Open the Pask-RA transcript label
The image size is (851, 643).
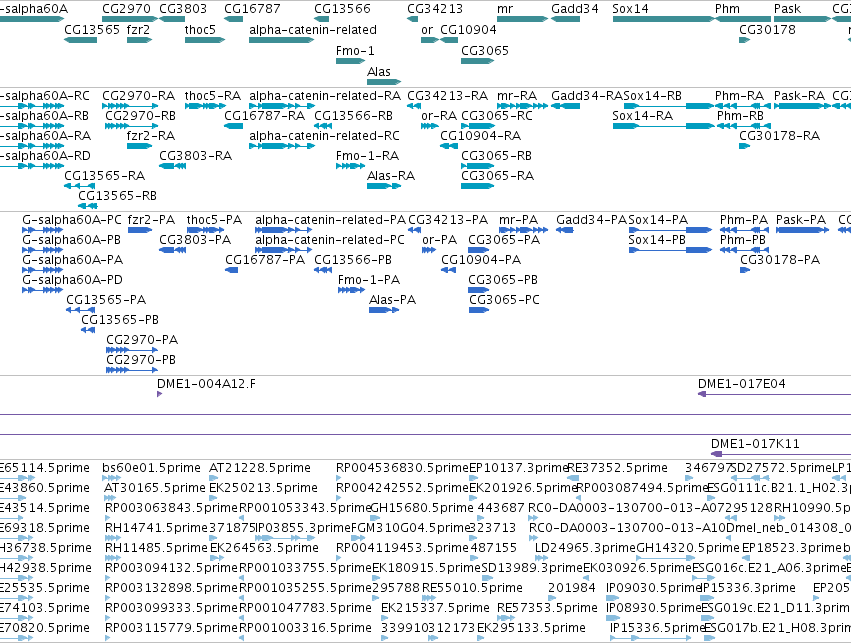coord(799,96)
